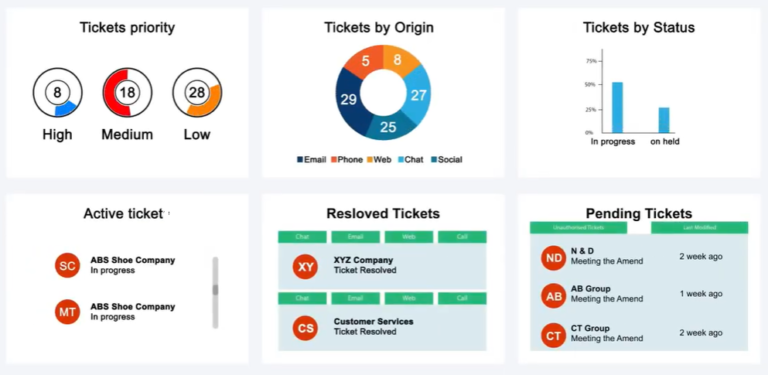The height and width of the screenshot is (375, 768).
Task: Open the Web tab above Customer Services
Action: (x=409, y=298)
